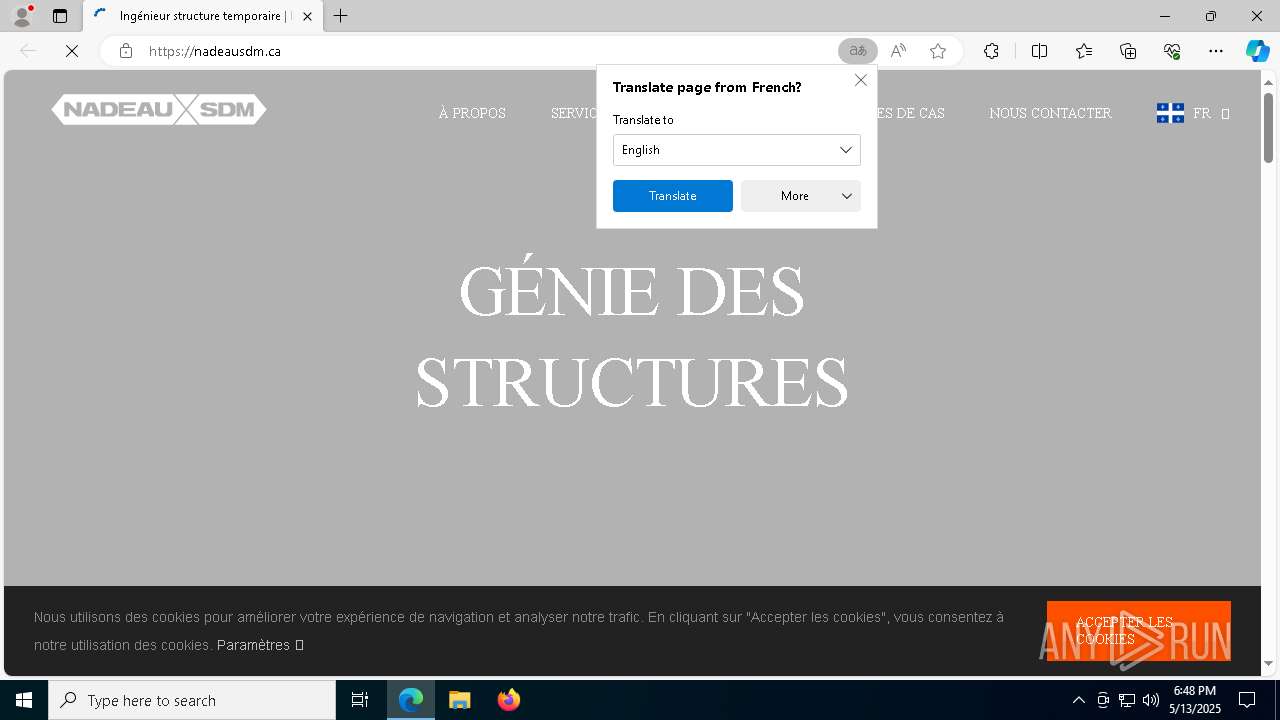Open the À PROPOS menu item
This screenshot has width=1280, height=720.
coord(472,113)
